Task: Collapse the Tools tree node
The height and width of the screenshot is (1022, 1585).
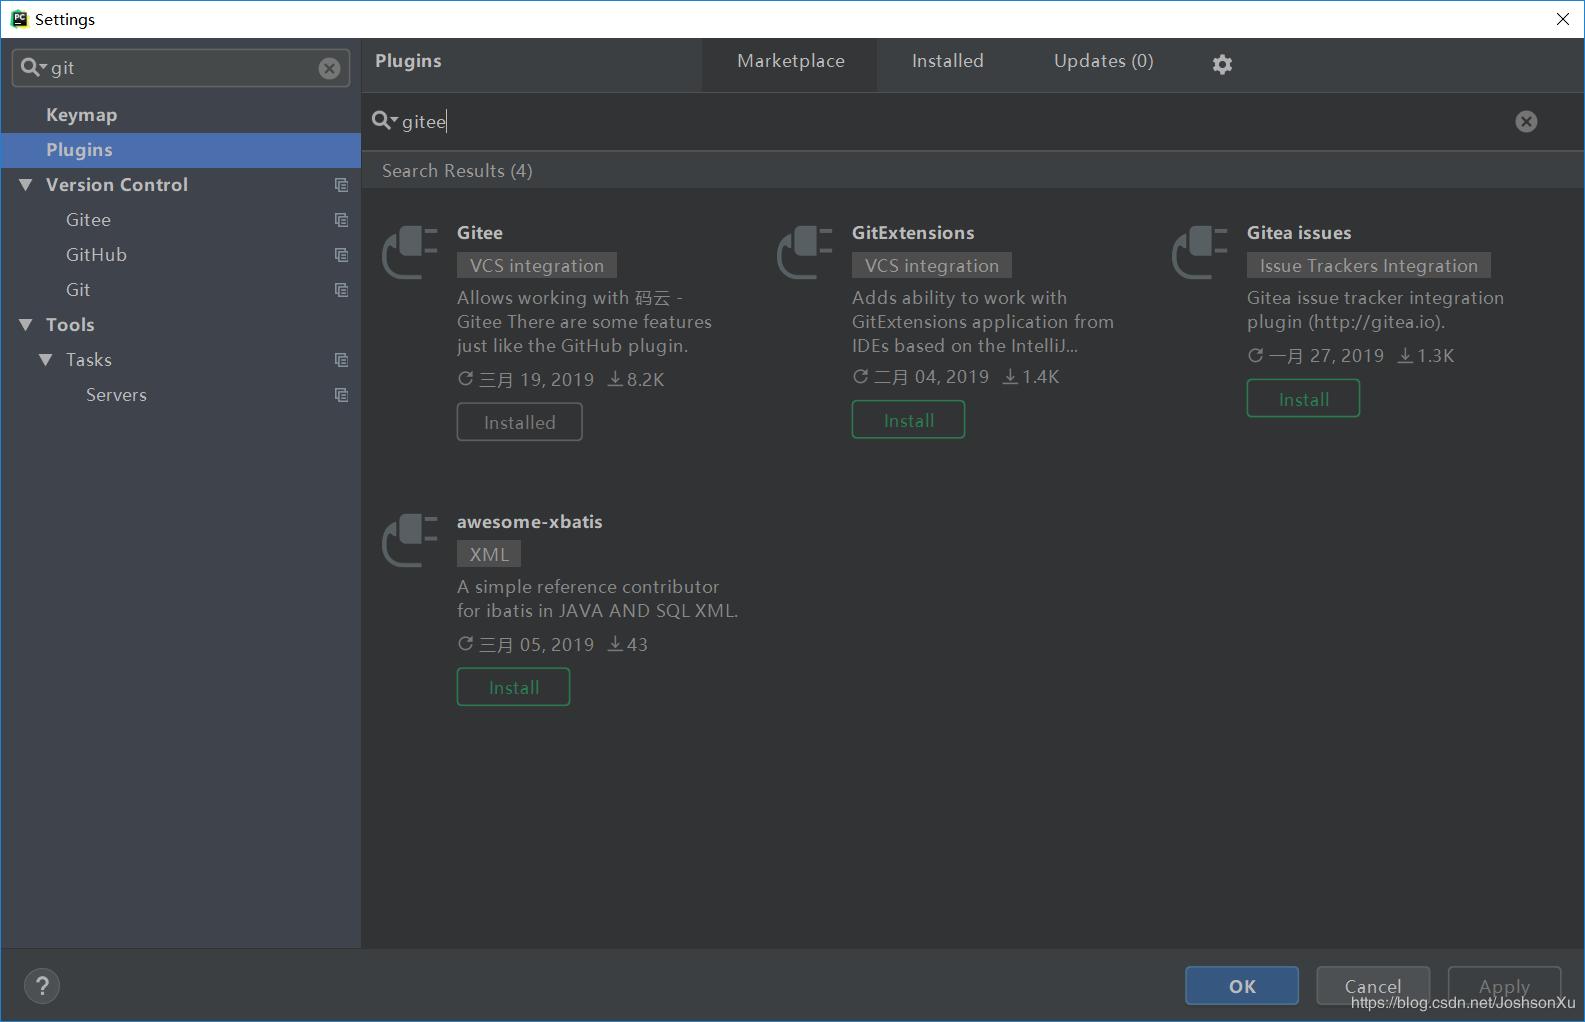Action: click(26, 325)
